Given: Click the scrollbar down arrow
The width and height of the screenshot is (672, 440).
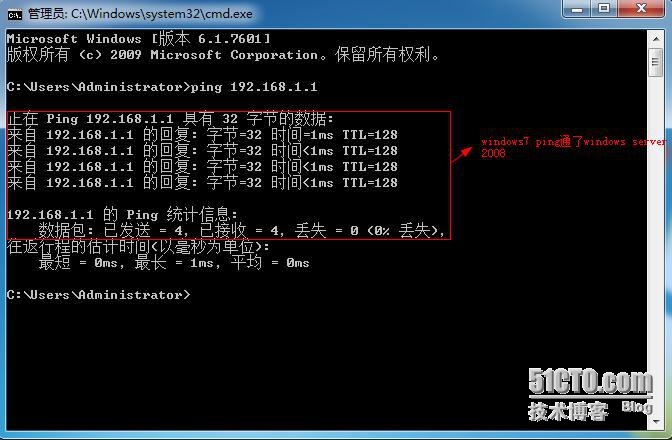Looking at the screenshot, I should [656, 421].
